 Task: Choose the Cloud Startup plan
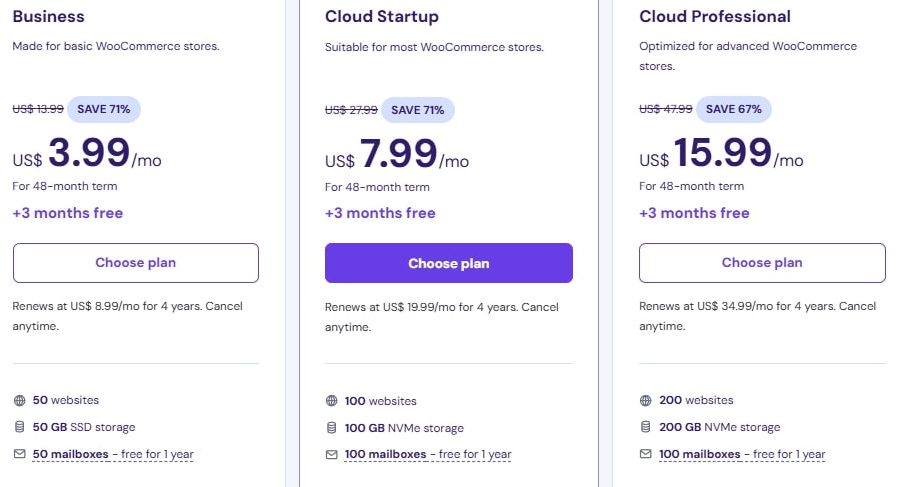(x=448, y=263)
